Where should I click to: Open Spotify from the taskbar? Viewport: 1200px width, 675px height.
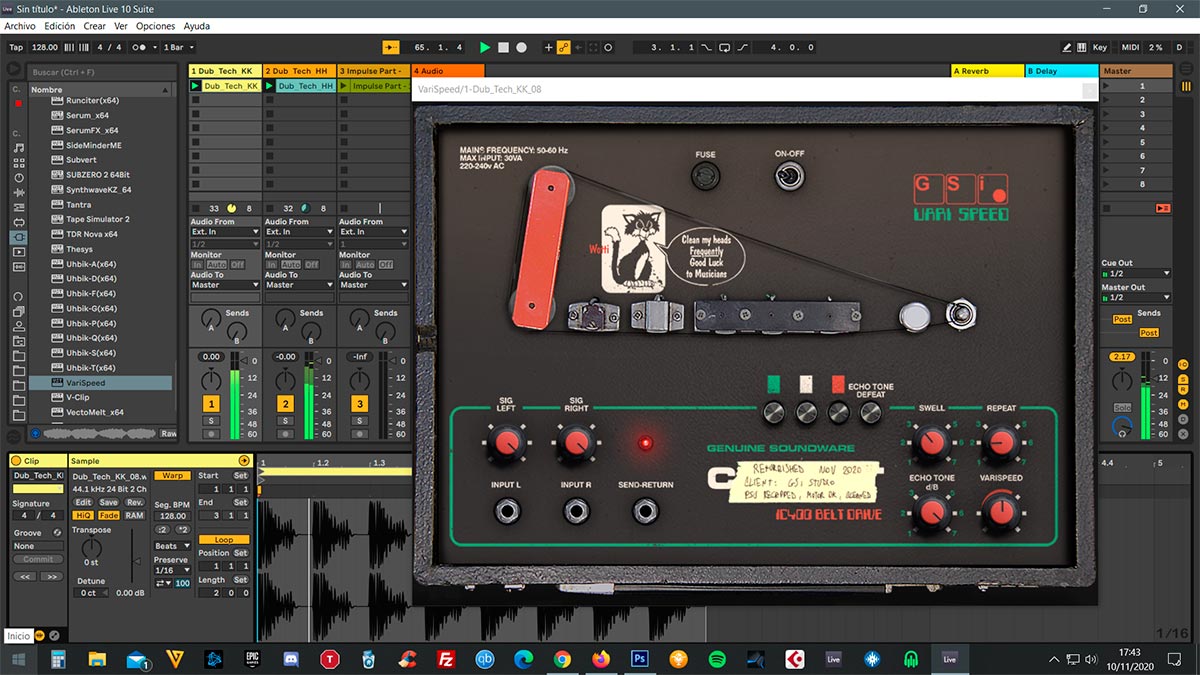click(x=717, y=659)
